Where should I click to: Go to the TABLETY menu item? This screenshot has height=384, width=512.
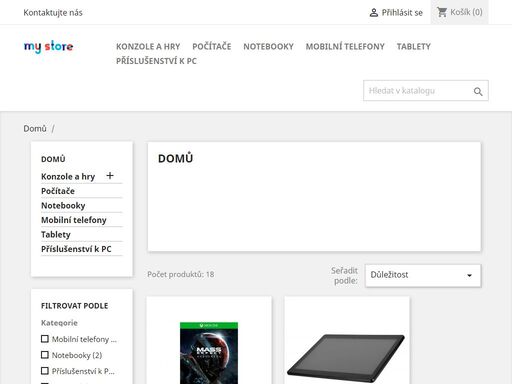click(x=414, y=47)
